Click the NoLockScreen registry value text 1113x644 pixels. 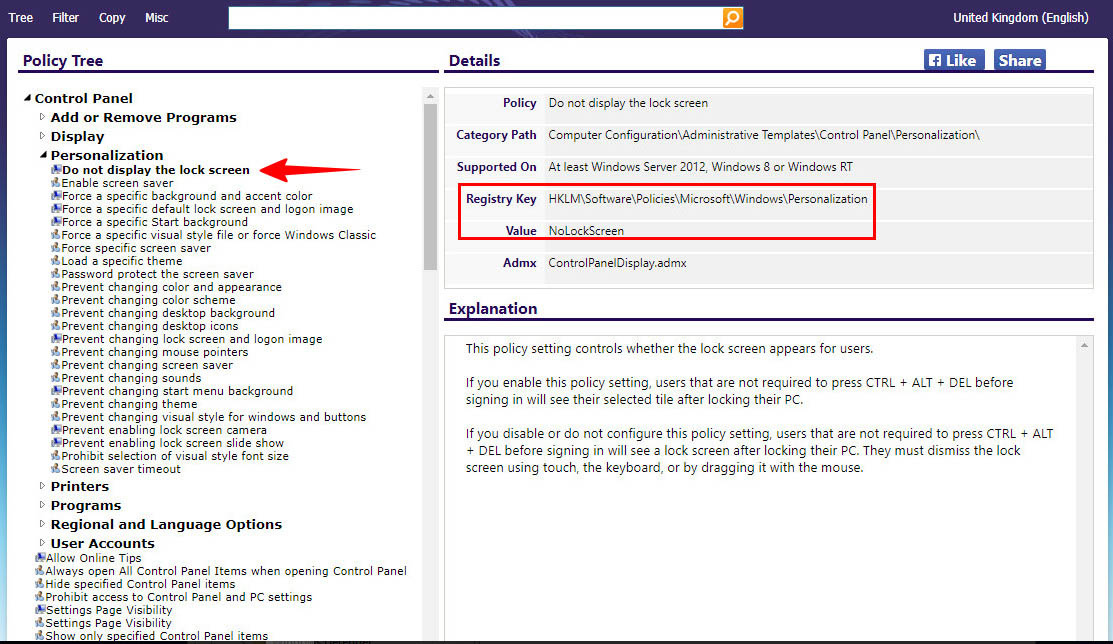tap(586, 231)
